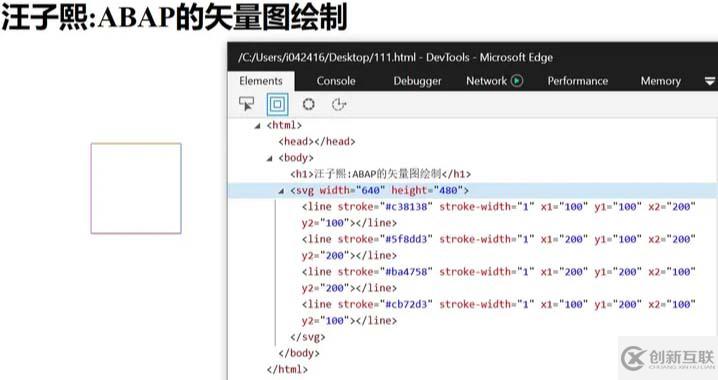Open the more tools overflow arrow
The image size is (718, 380).
point(709,81)
